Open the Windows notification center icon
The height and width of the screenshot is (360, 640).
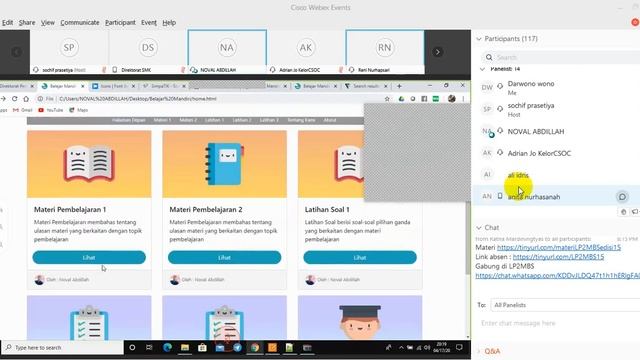click(x=459, y=348)
